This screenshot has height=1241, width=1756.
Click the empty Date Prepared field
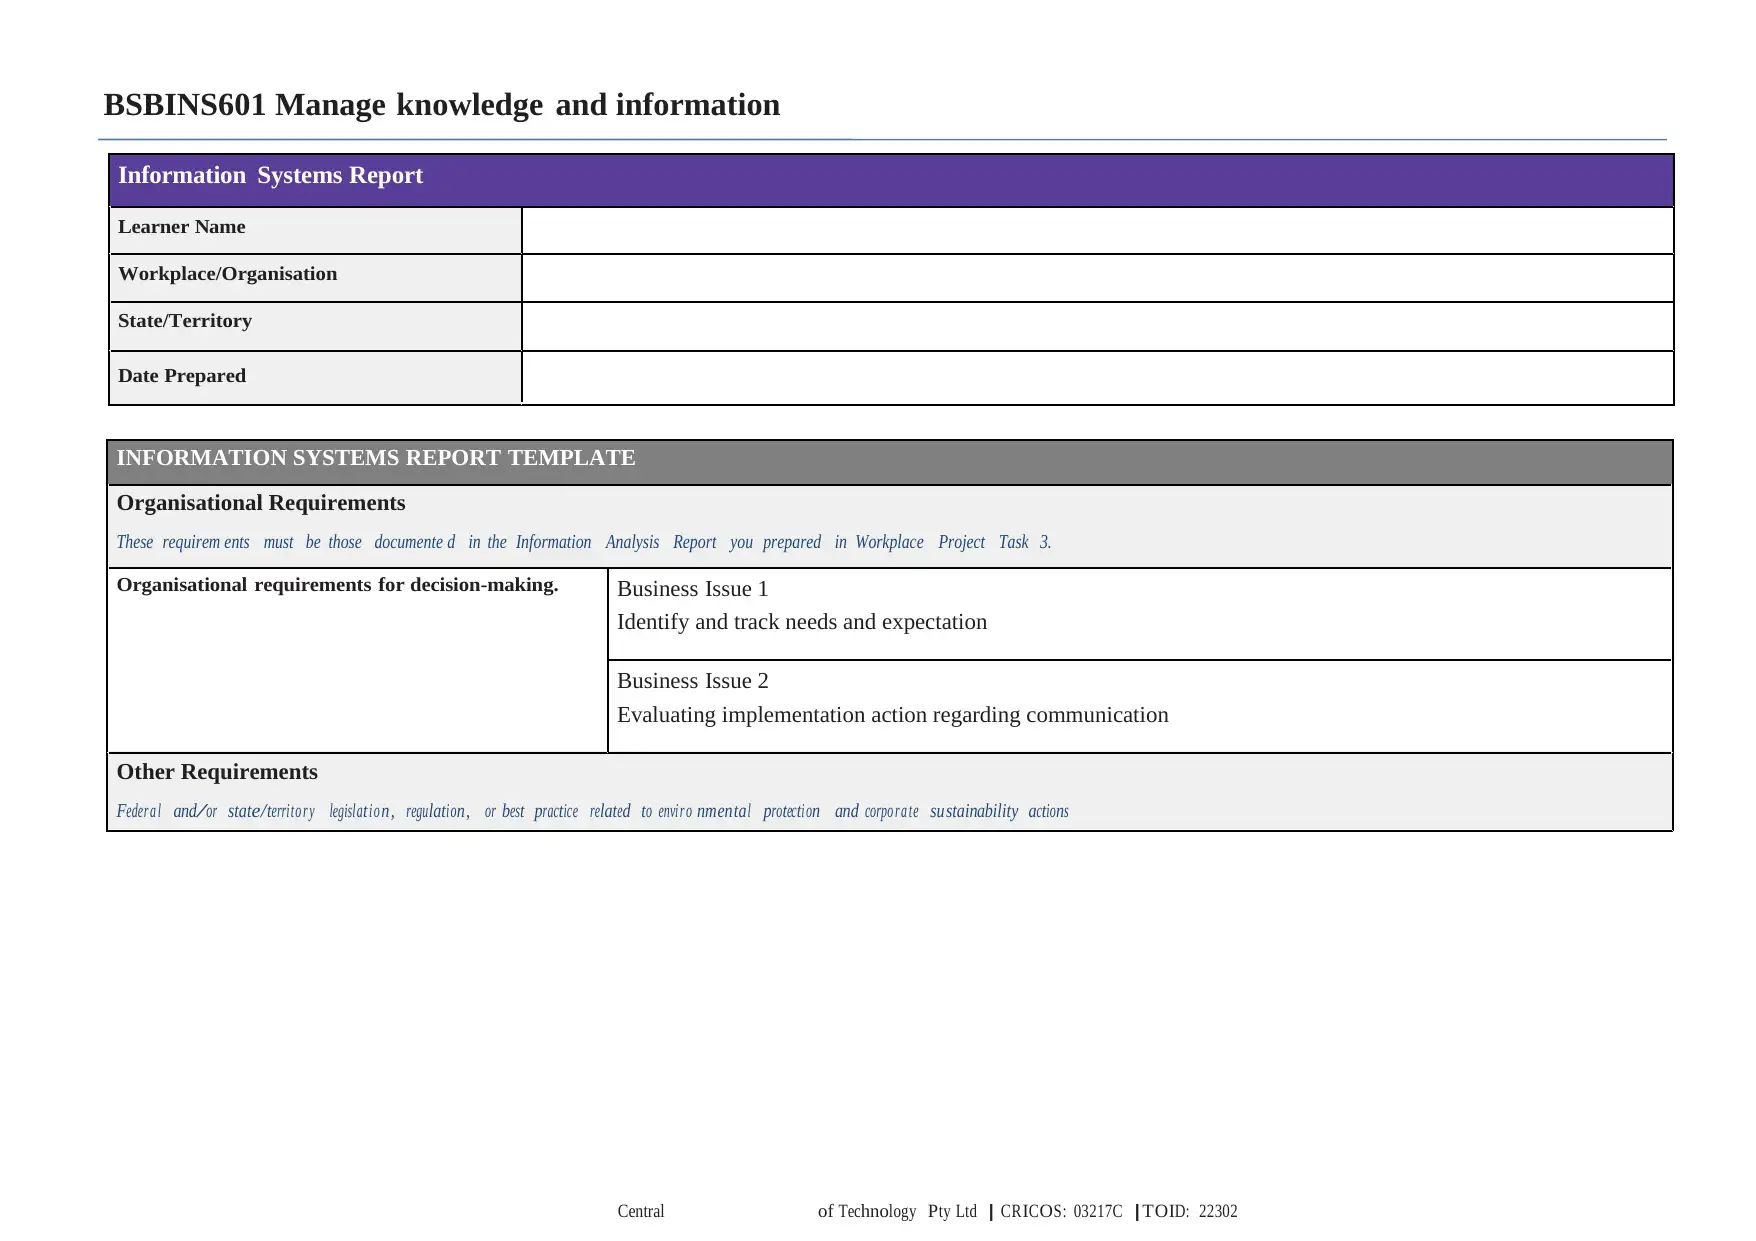point(1097,378)
